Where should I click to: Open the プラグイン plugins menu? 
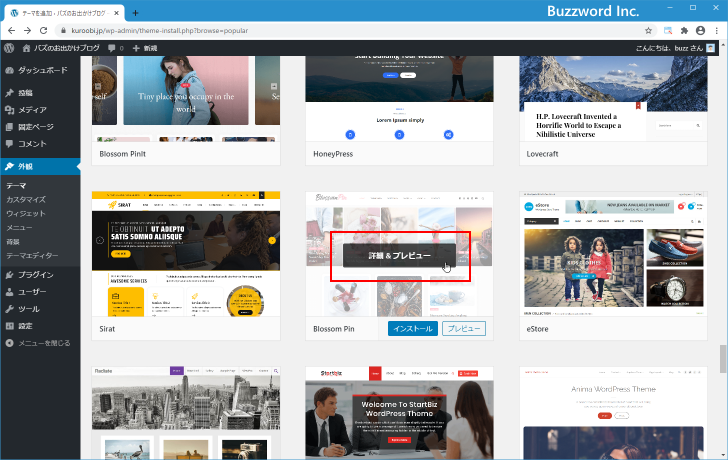click(x=35, y=274)
